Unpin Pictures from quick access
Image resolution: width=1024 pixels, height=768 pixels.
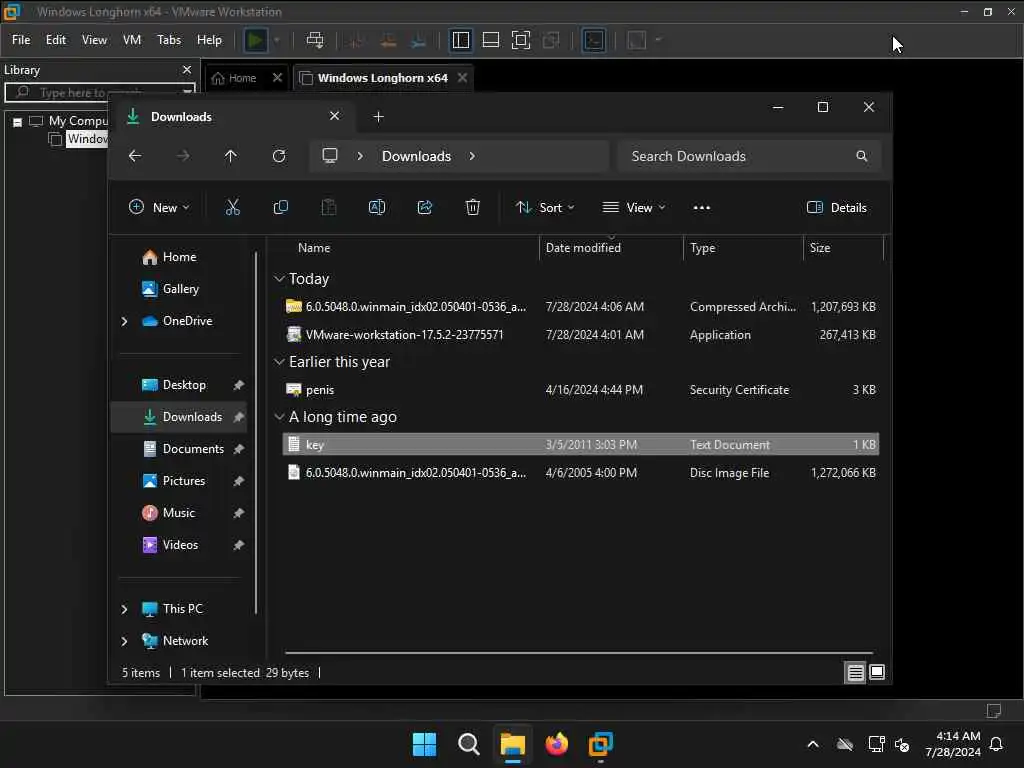click(239, 481)
